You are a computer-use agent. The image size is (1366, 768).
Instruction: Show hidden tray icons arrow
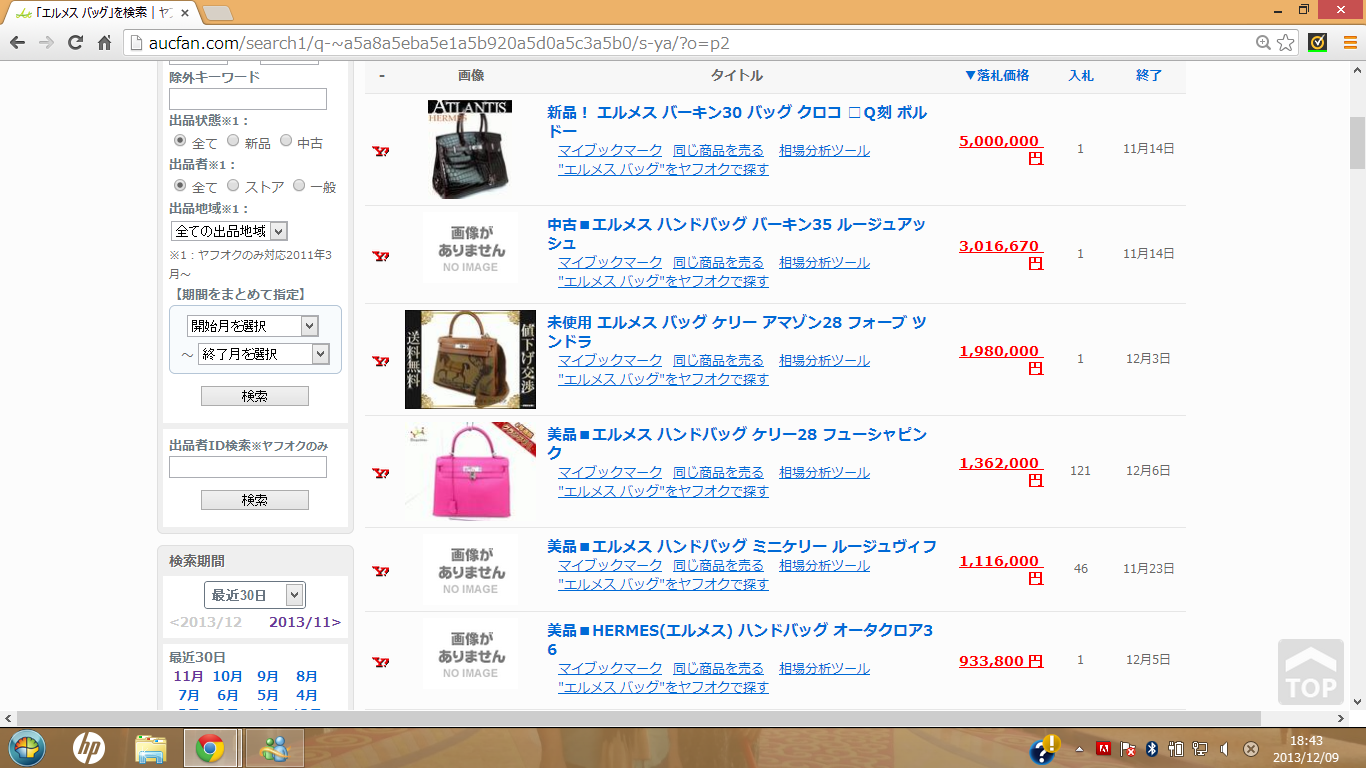point(1078,749)
